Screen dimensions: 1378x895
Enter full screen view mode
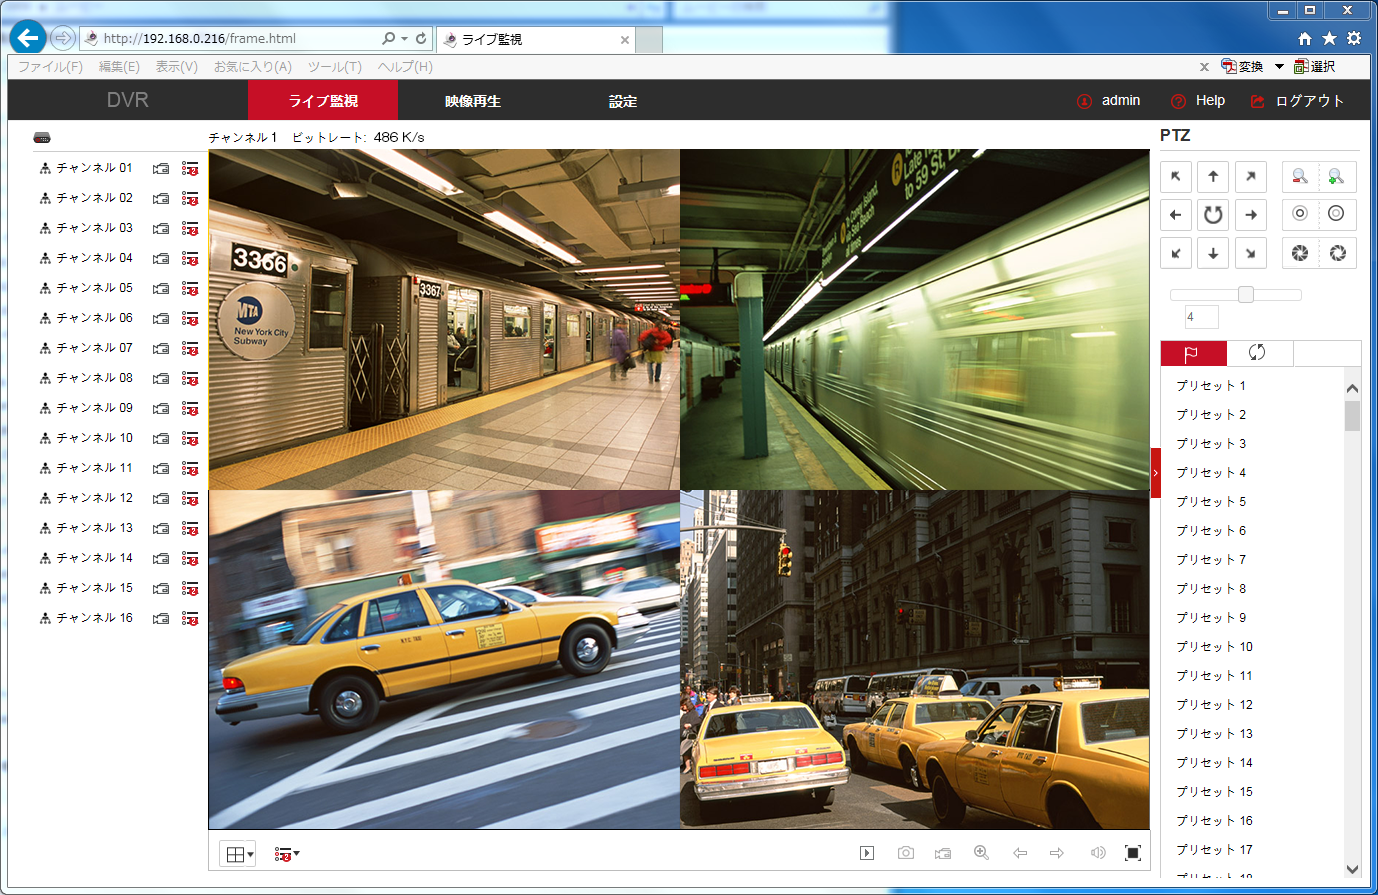1132,853
